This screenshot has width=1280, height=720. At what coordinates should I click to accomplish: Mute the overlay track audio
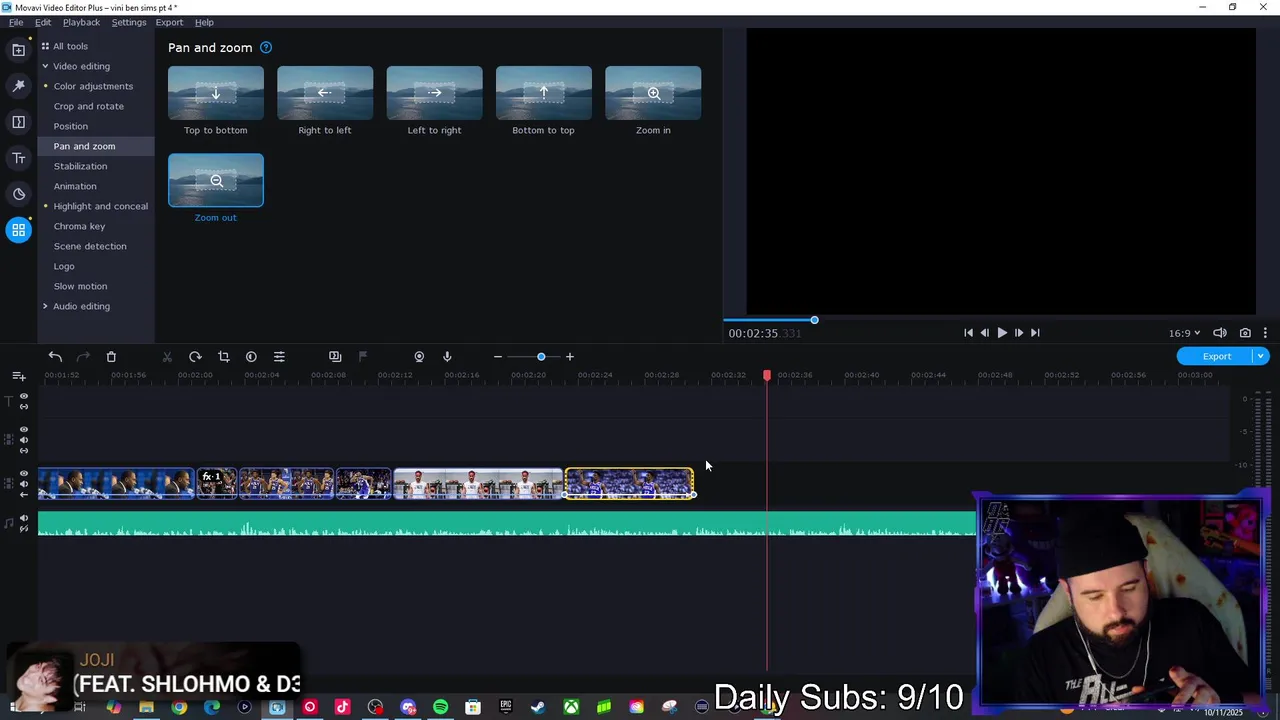(24, 440)
